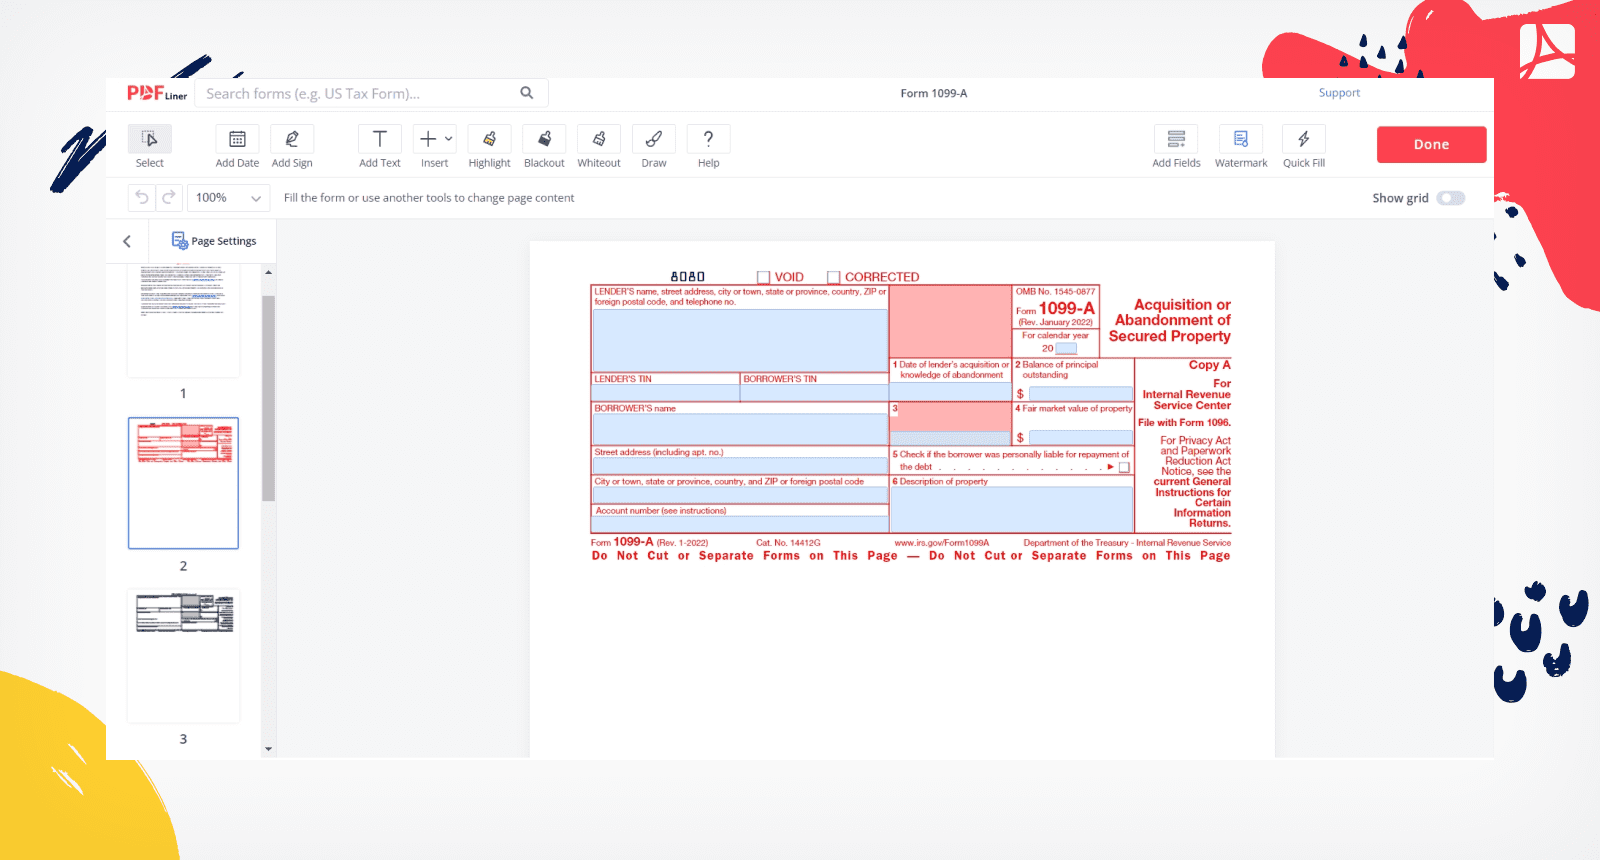The width and height of the screenshot is (1600, 860).
Task: Check the CORRECTED checkbox
Action: coord(834,277)
